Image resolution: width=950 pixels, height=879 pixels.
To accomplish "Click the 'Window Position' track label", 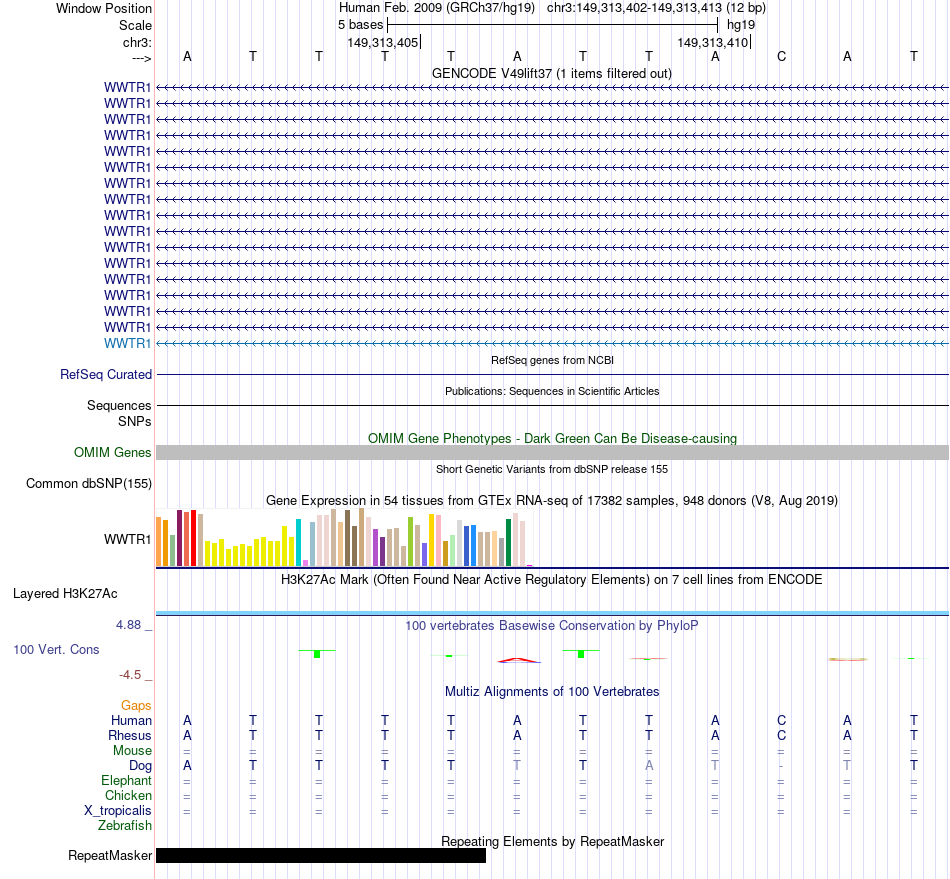I will coord(104,8).
